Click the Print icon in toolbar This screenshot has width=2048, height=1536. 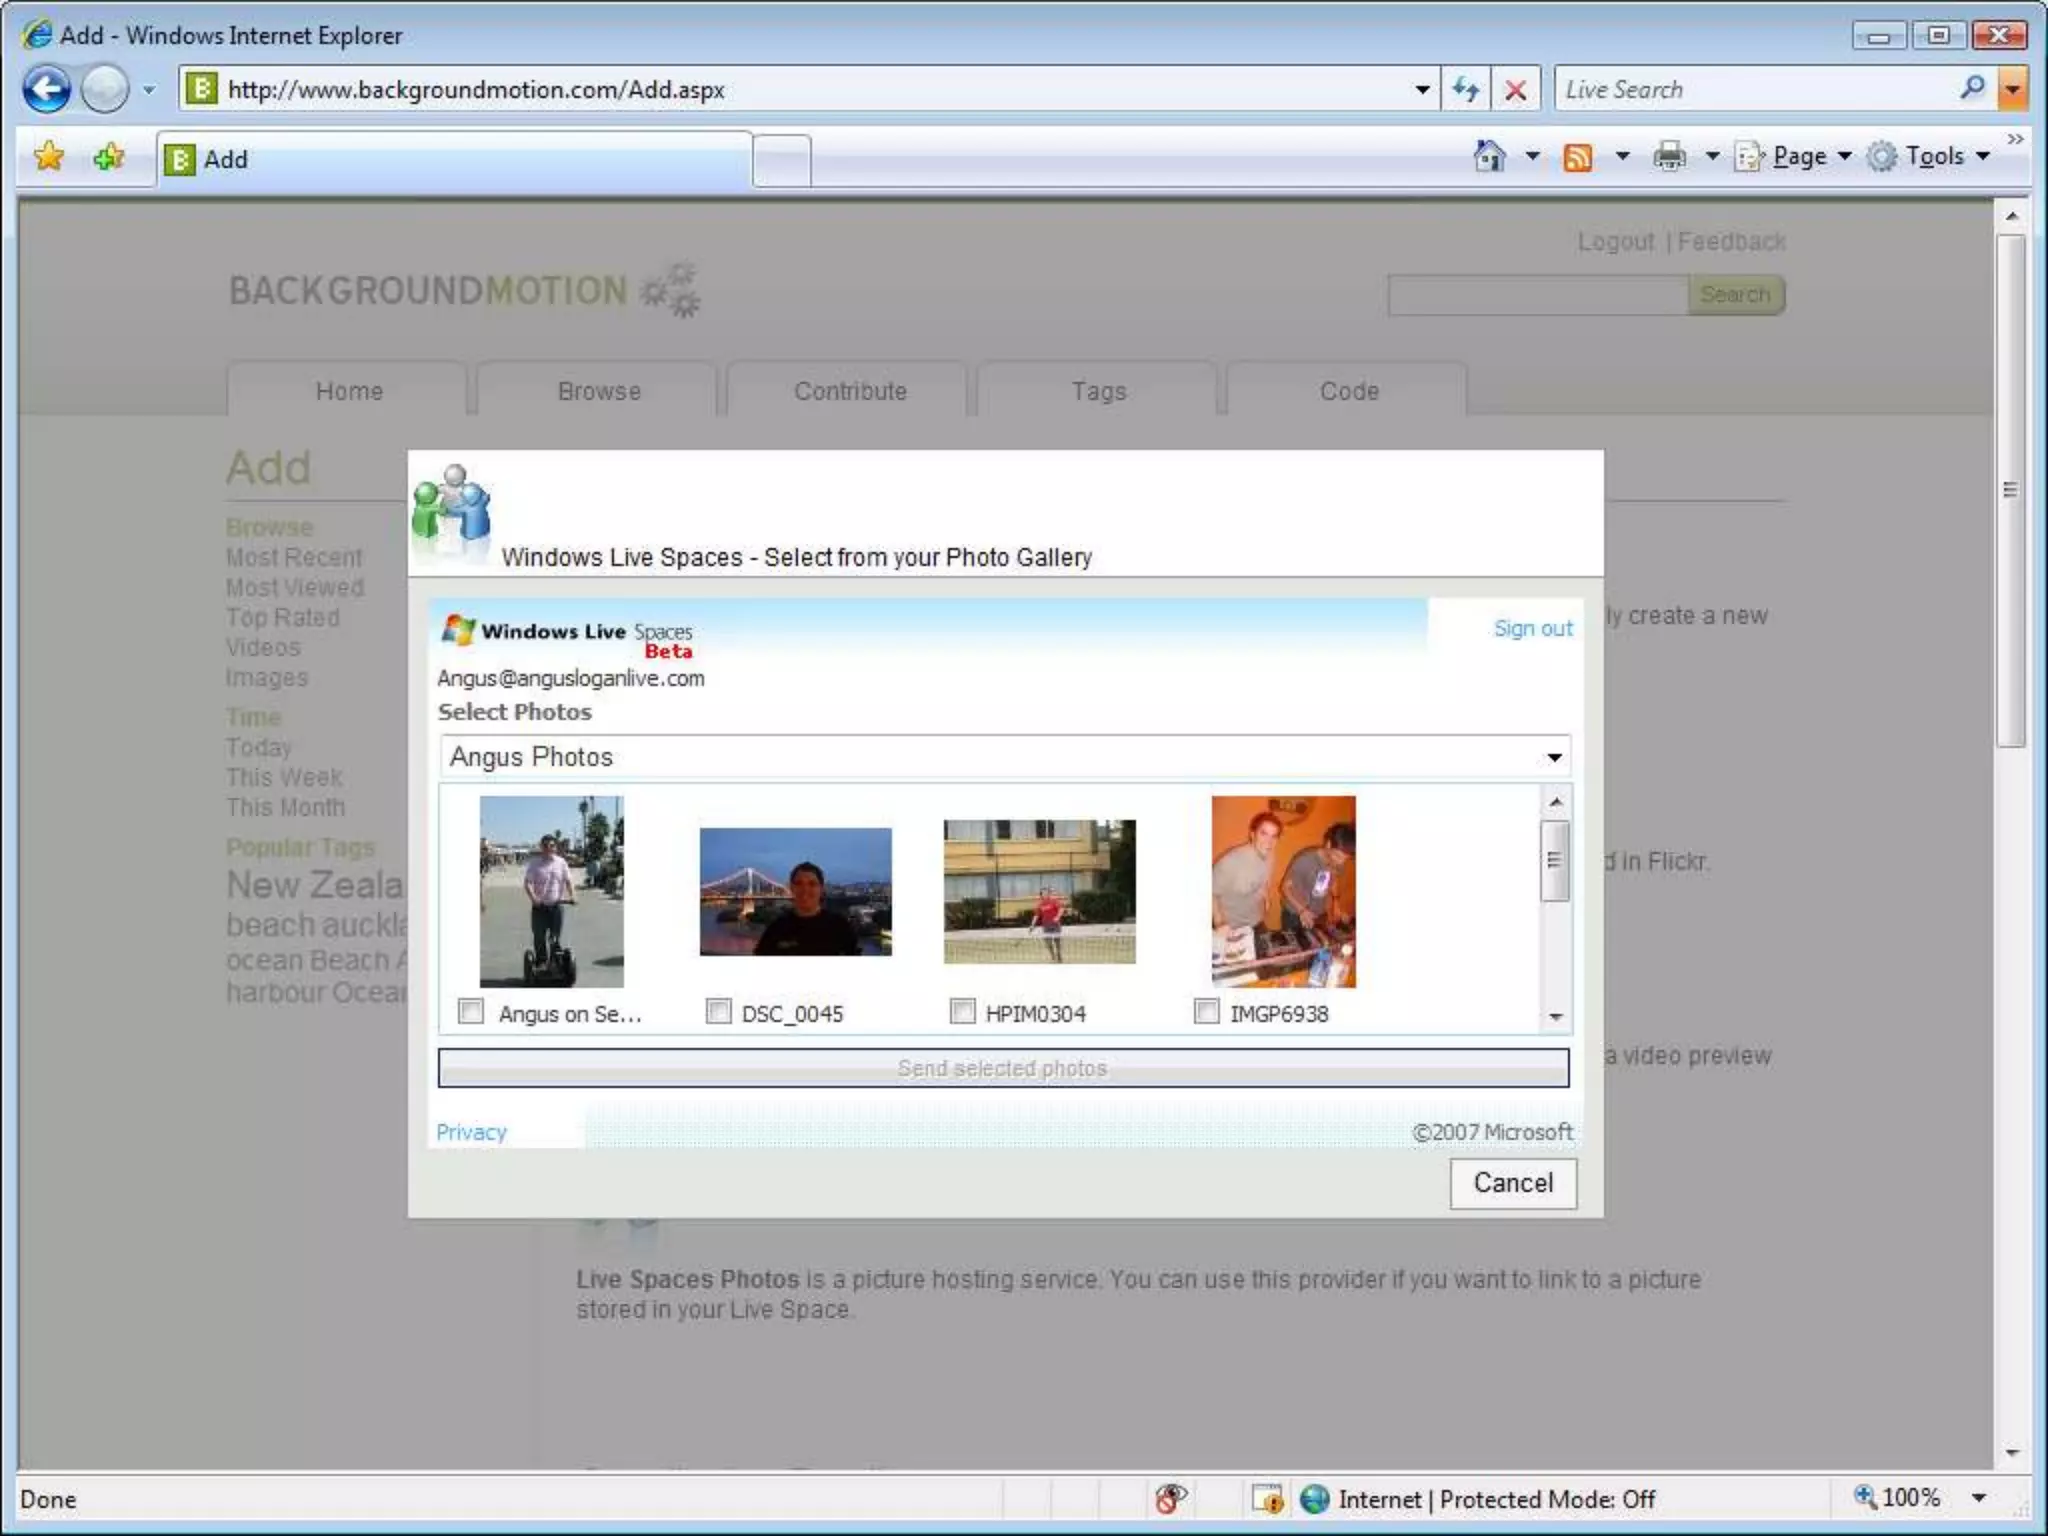click(x=1669, y=156)
